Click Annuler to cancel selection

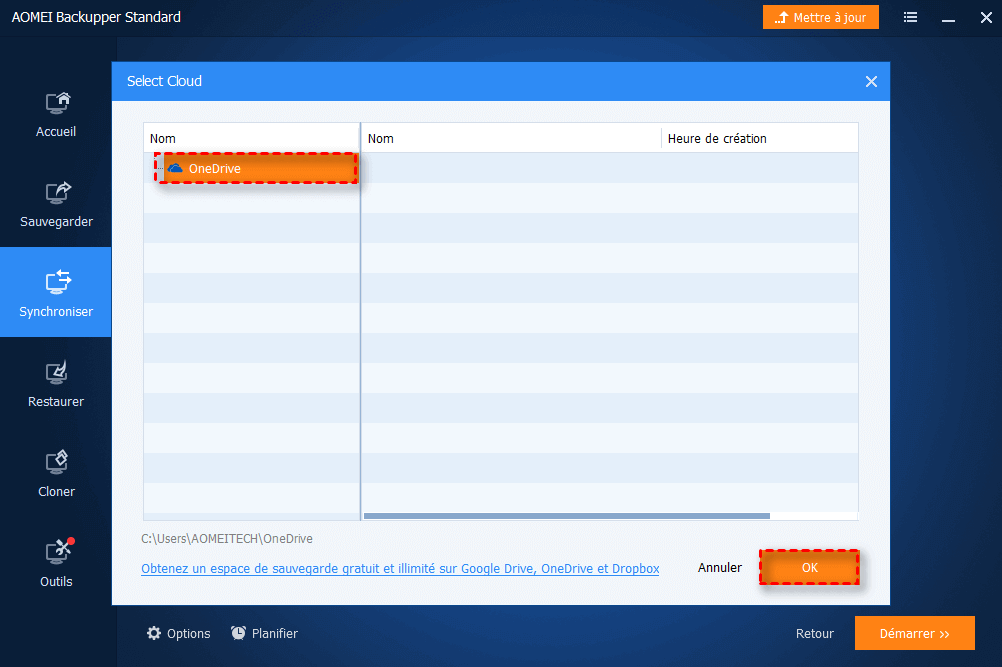coord(720,567)
